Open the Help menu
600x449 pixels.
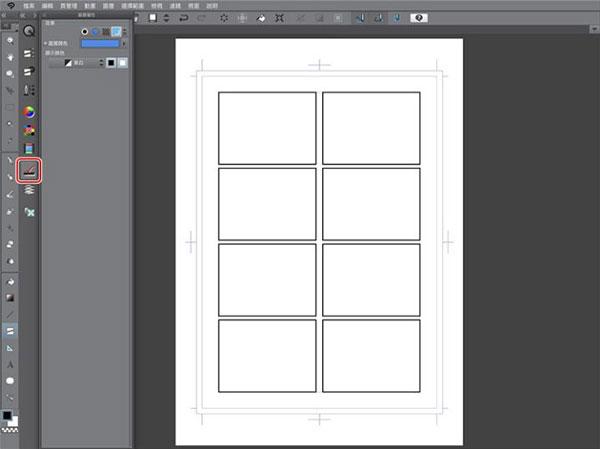pos(212,6)
